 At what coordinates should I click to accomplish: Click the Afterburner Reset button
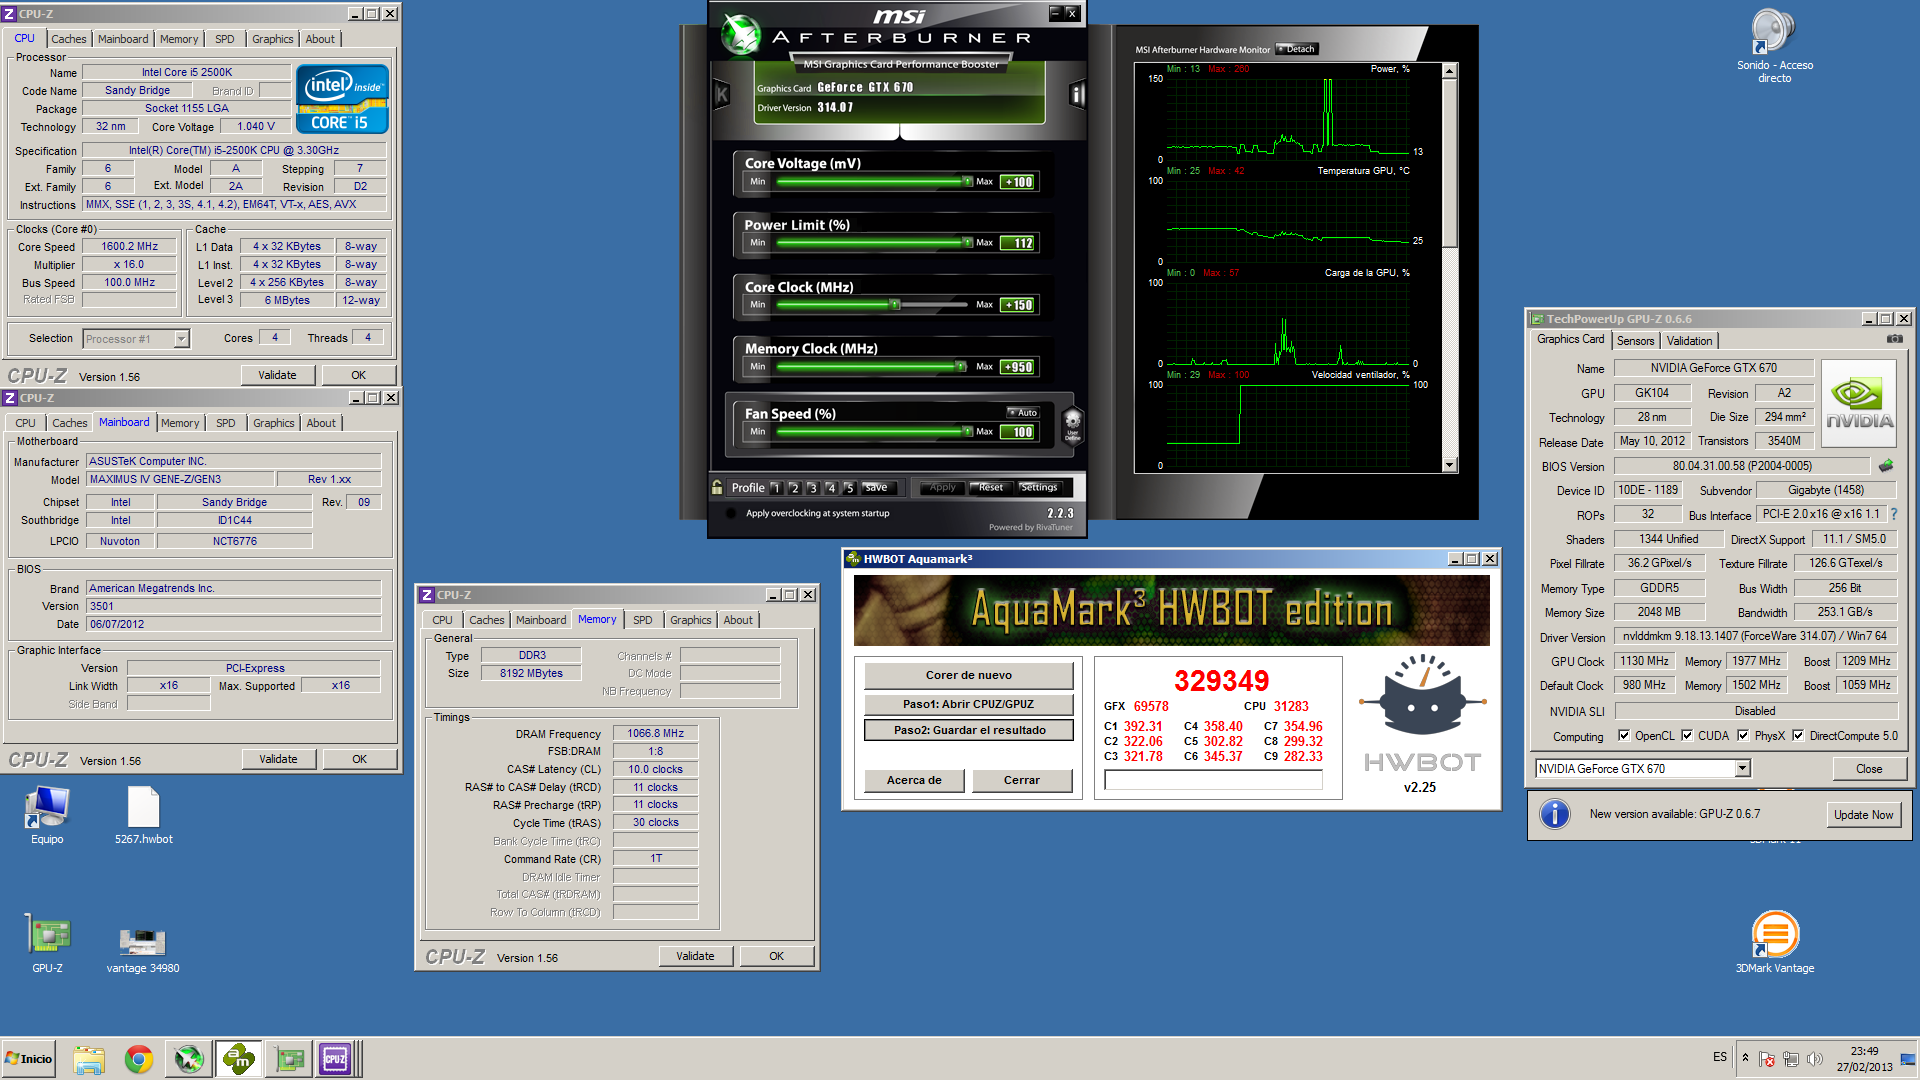click(990, 487)
